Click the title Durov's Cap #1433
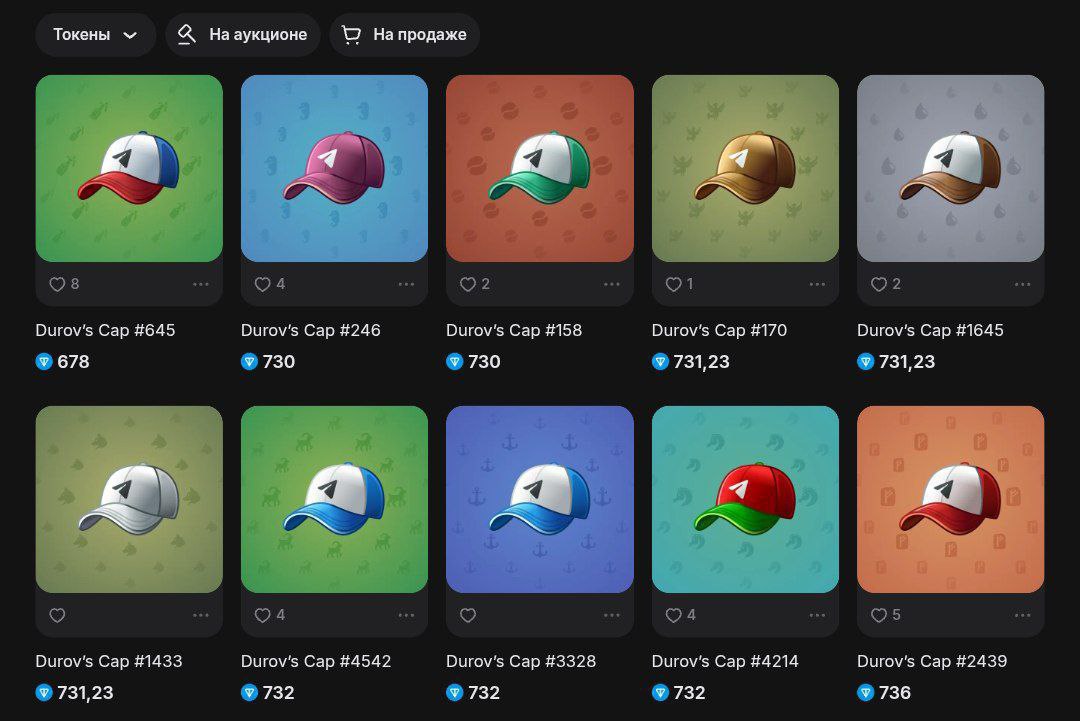 [109, 661]
